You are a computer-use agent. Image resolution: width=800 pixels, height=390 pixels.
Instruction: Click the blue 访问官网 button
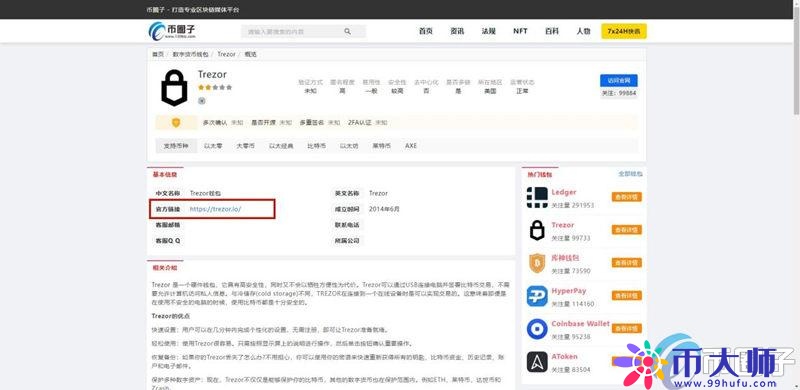click(x=618, y=81)
